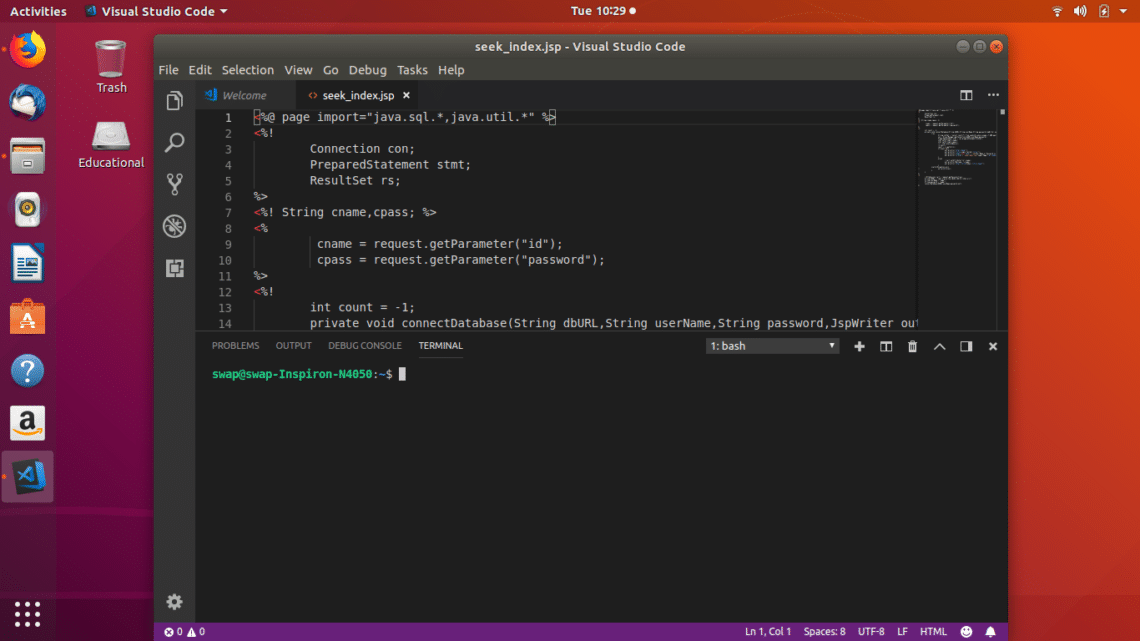Open the Edit menu
Screen dimensions: 1140x641
(x=200, y=70)
